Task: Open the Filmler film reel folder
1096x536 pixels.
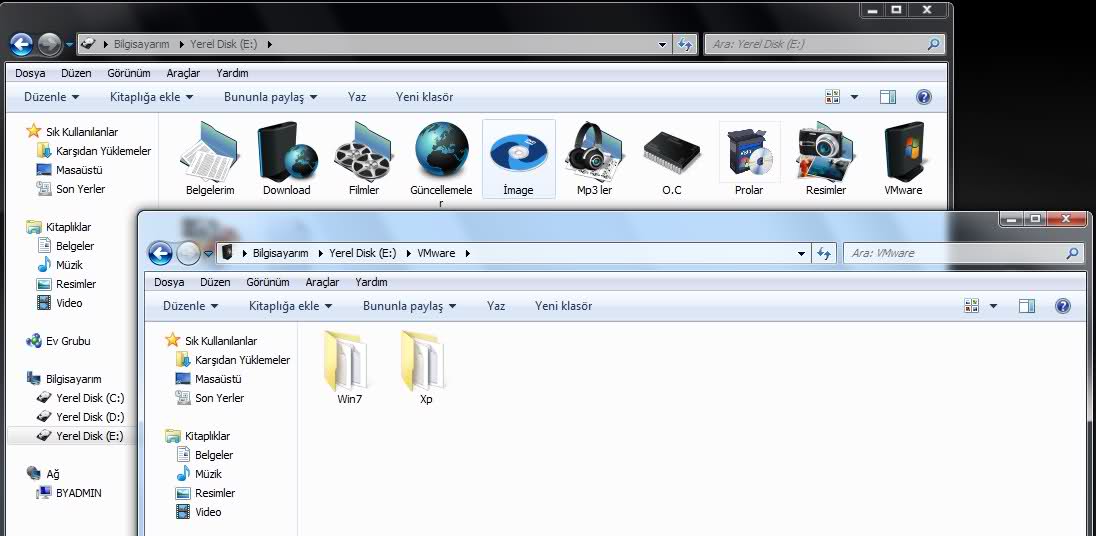Action: pyautogui.click(x=363, y=152)
